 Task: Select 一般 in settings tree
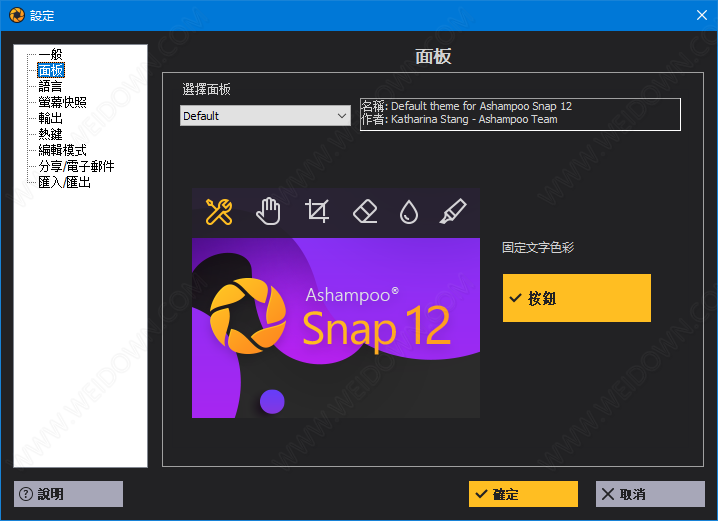tap(50, 54)
